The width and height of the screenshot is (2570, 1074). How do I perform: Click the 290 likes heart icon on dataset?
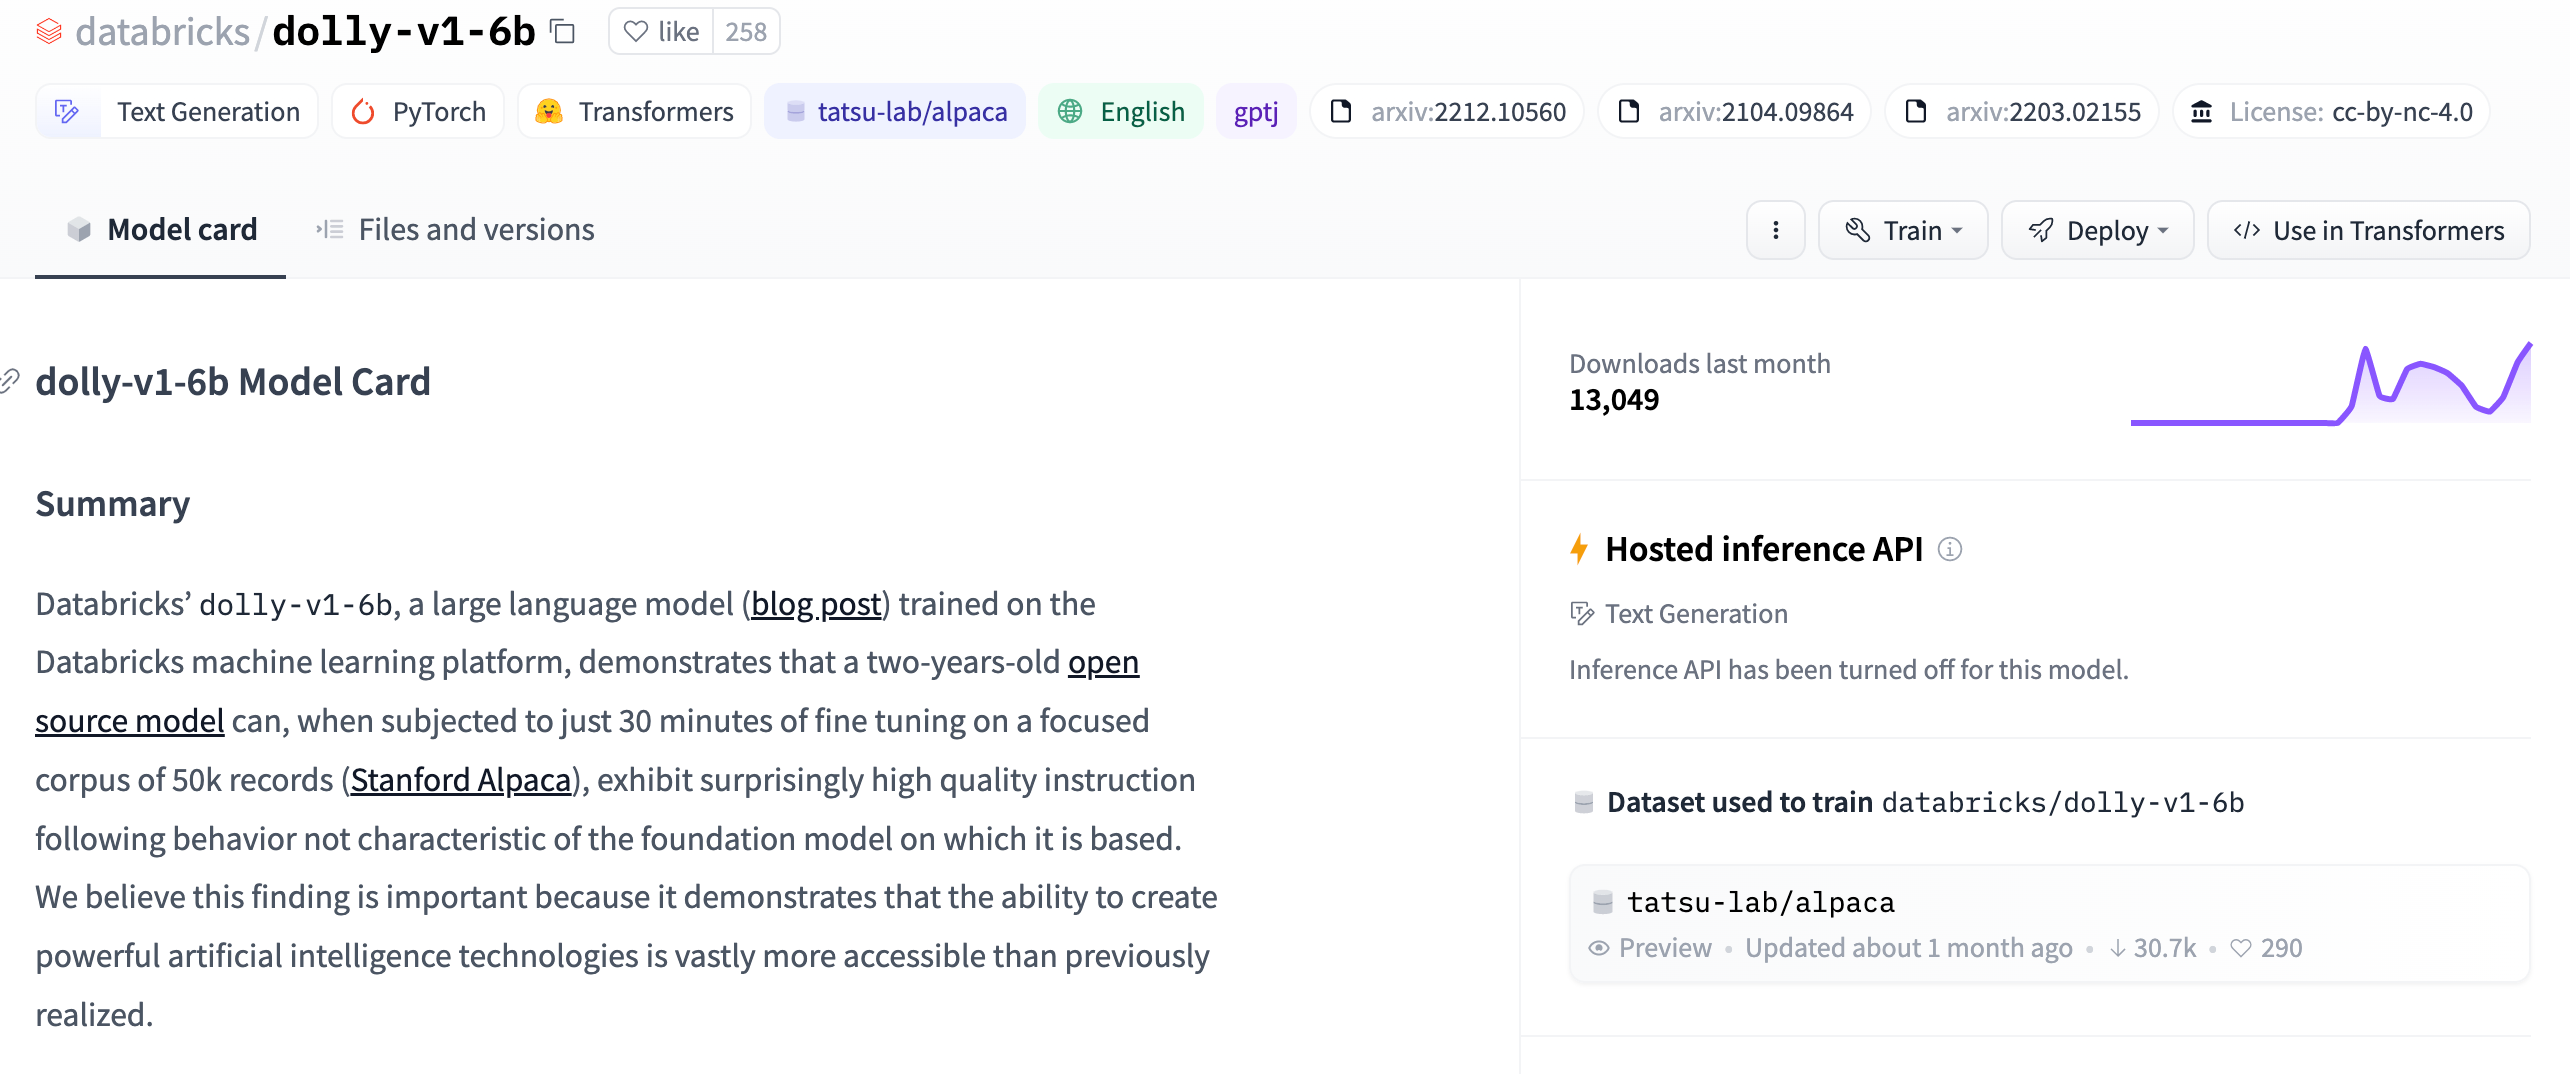point(2241,948)
